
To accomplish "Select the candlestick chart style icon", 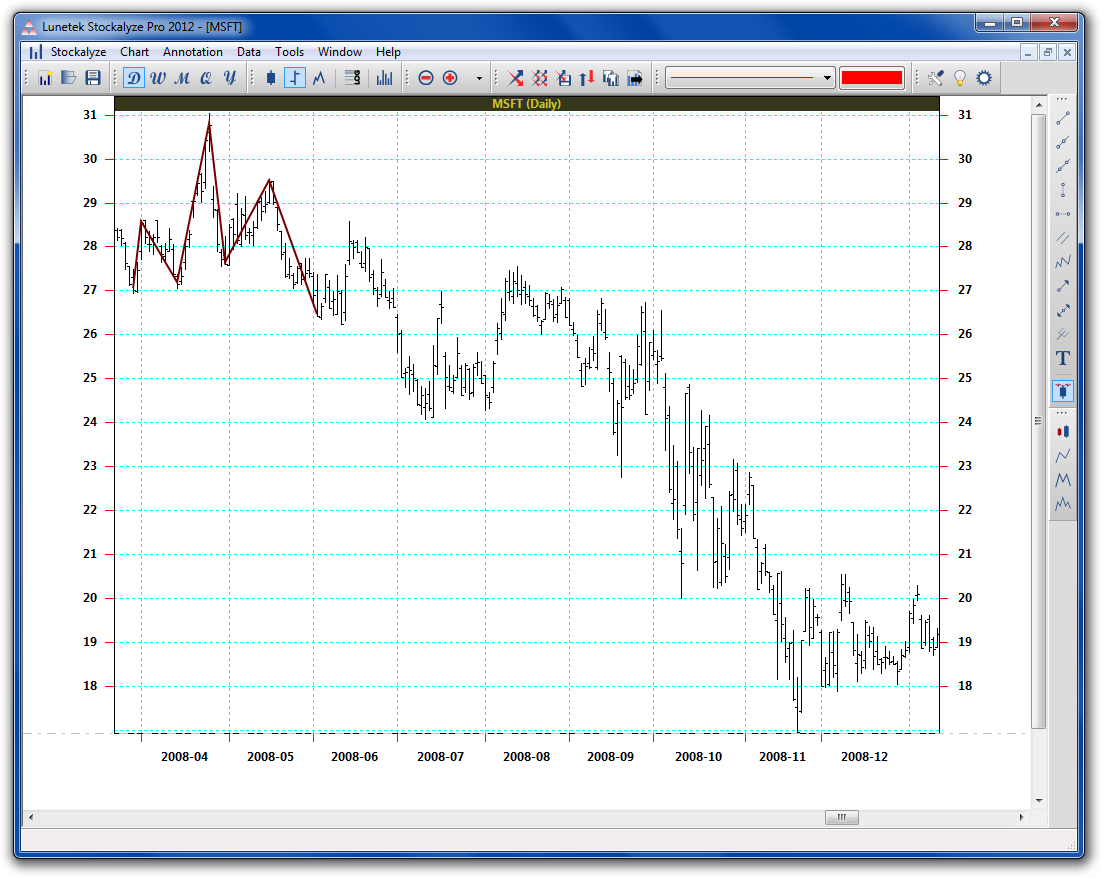I will [x=270, y=78].
